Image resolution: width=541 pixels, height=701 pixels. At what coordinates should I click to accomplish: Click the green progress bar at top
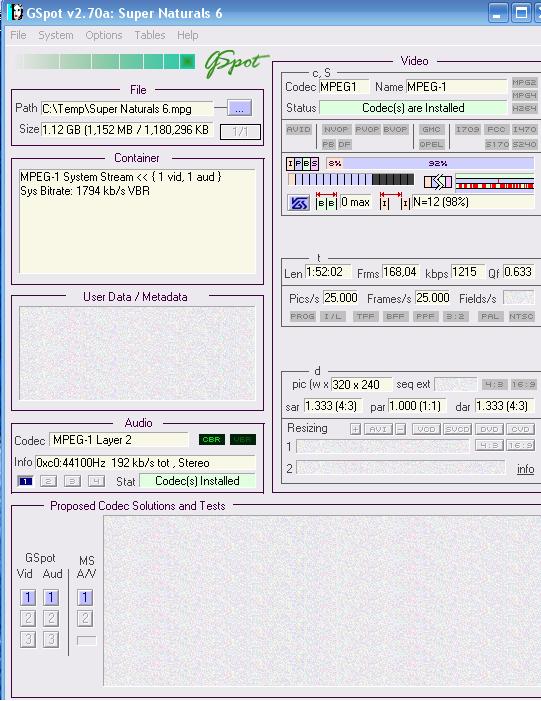coord(106,61)
